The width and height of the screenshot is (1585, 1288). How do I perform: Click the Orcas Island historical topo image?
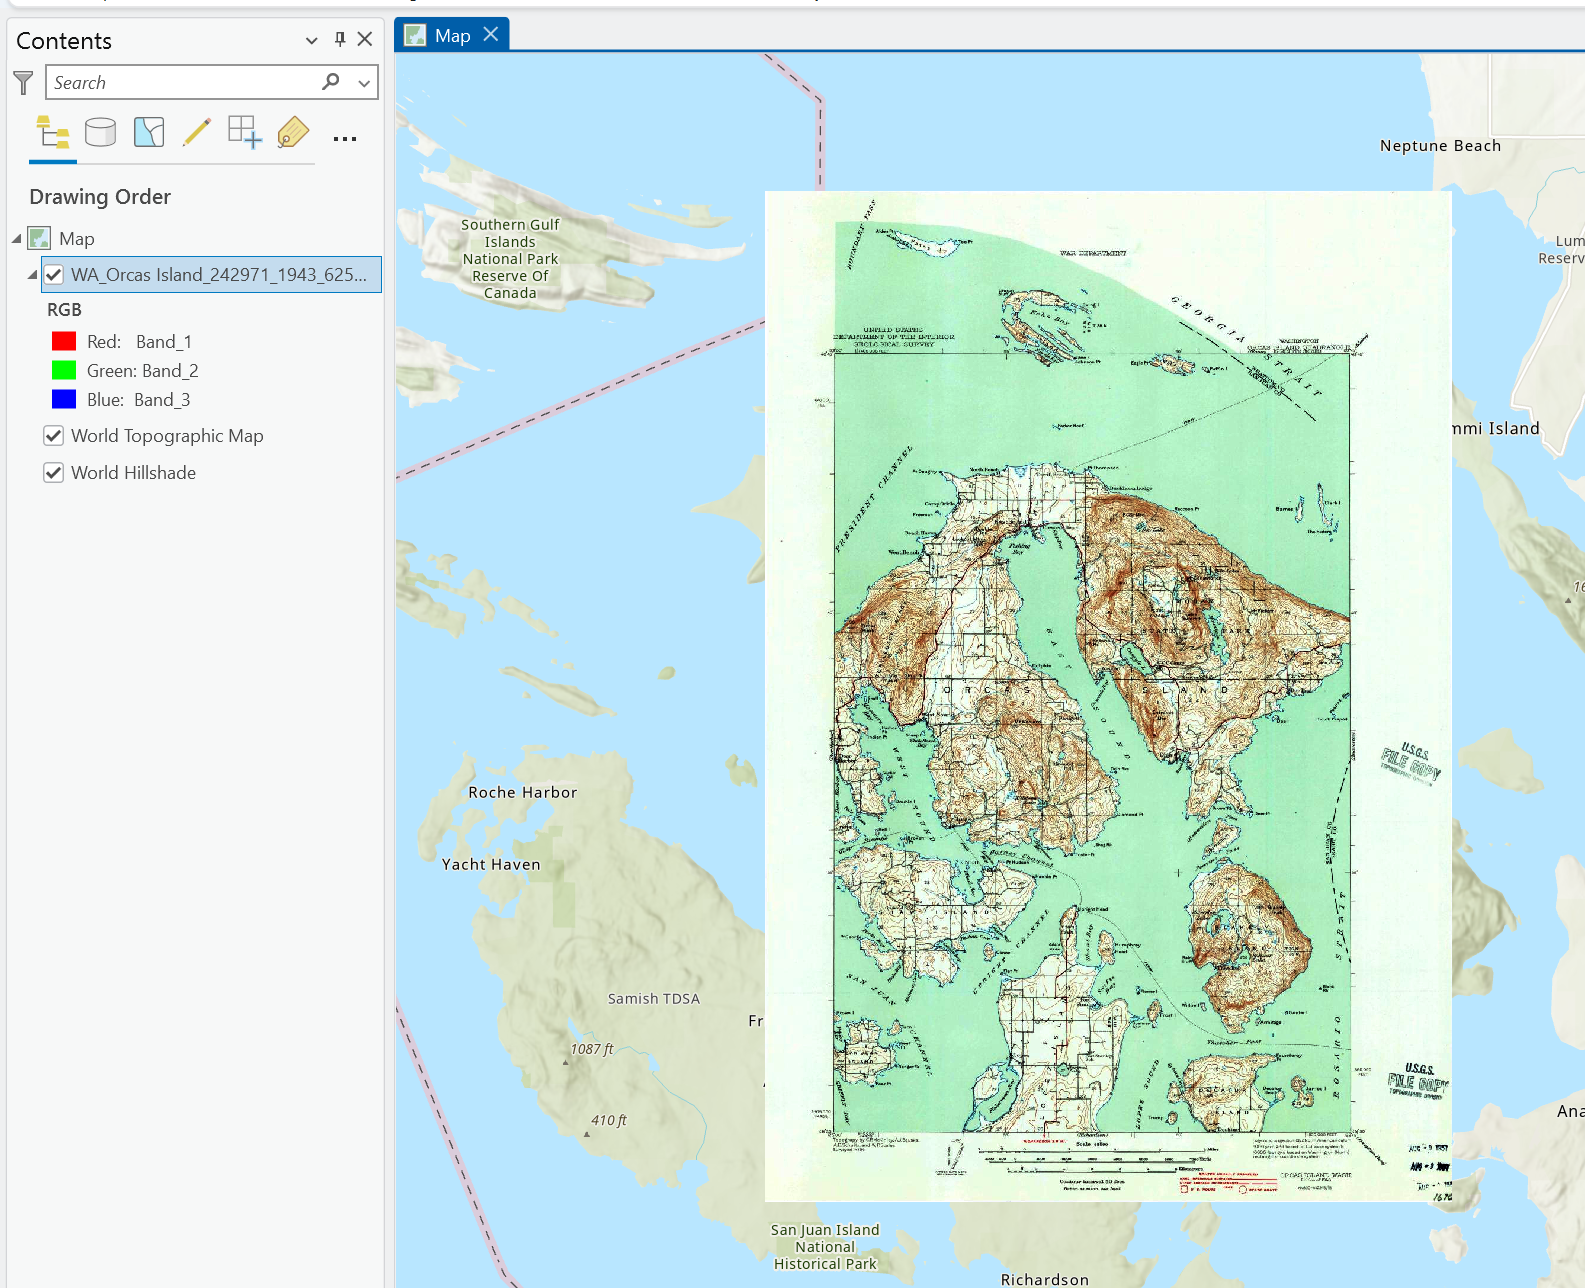click(1108, 696)
